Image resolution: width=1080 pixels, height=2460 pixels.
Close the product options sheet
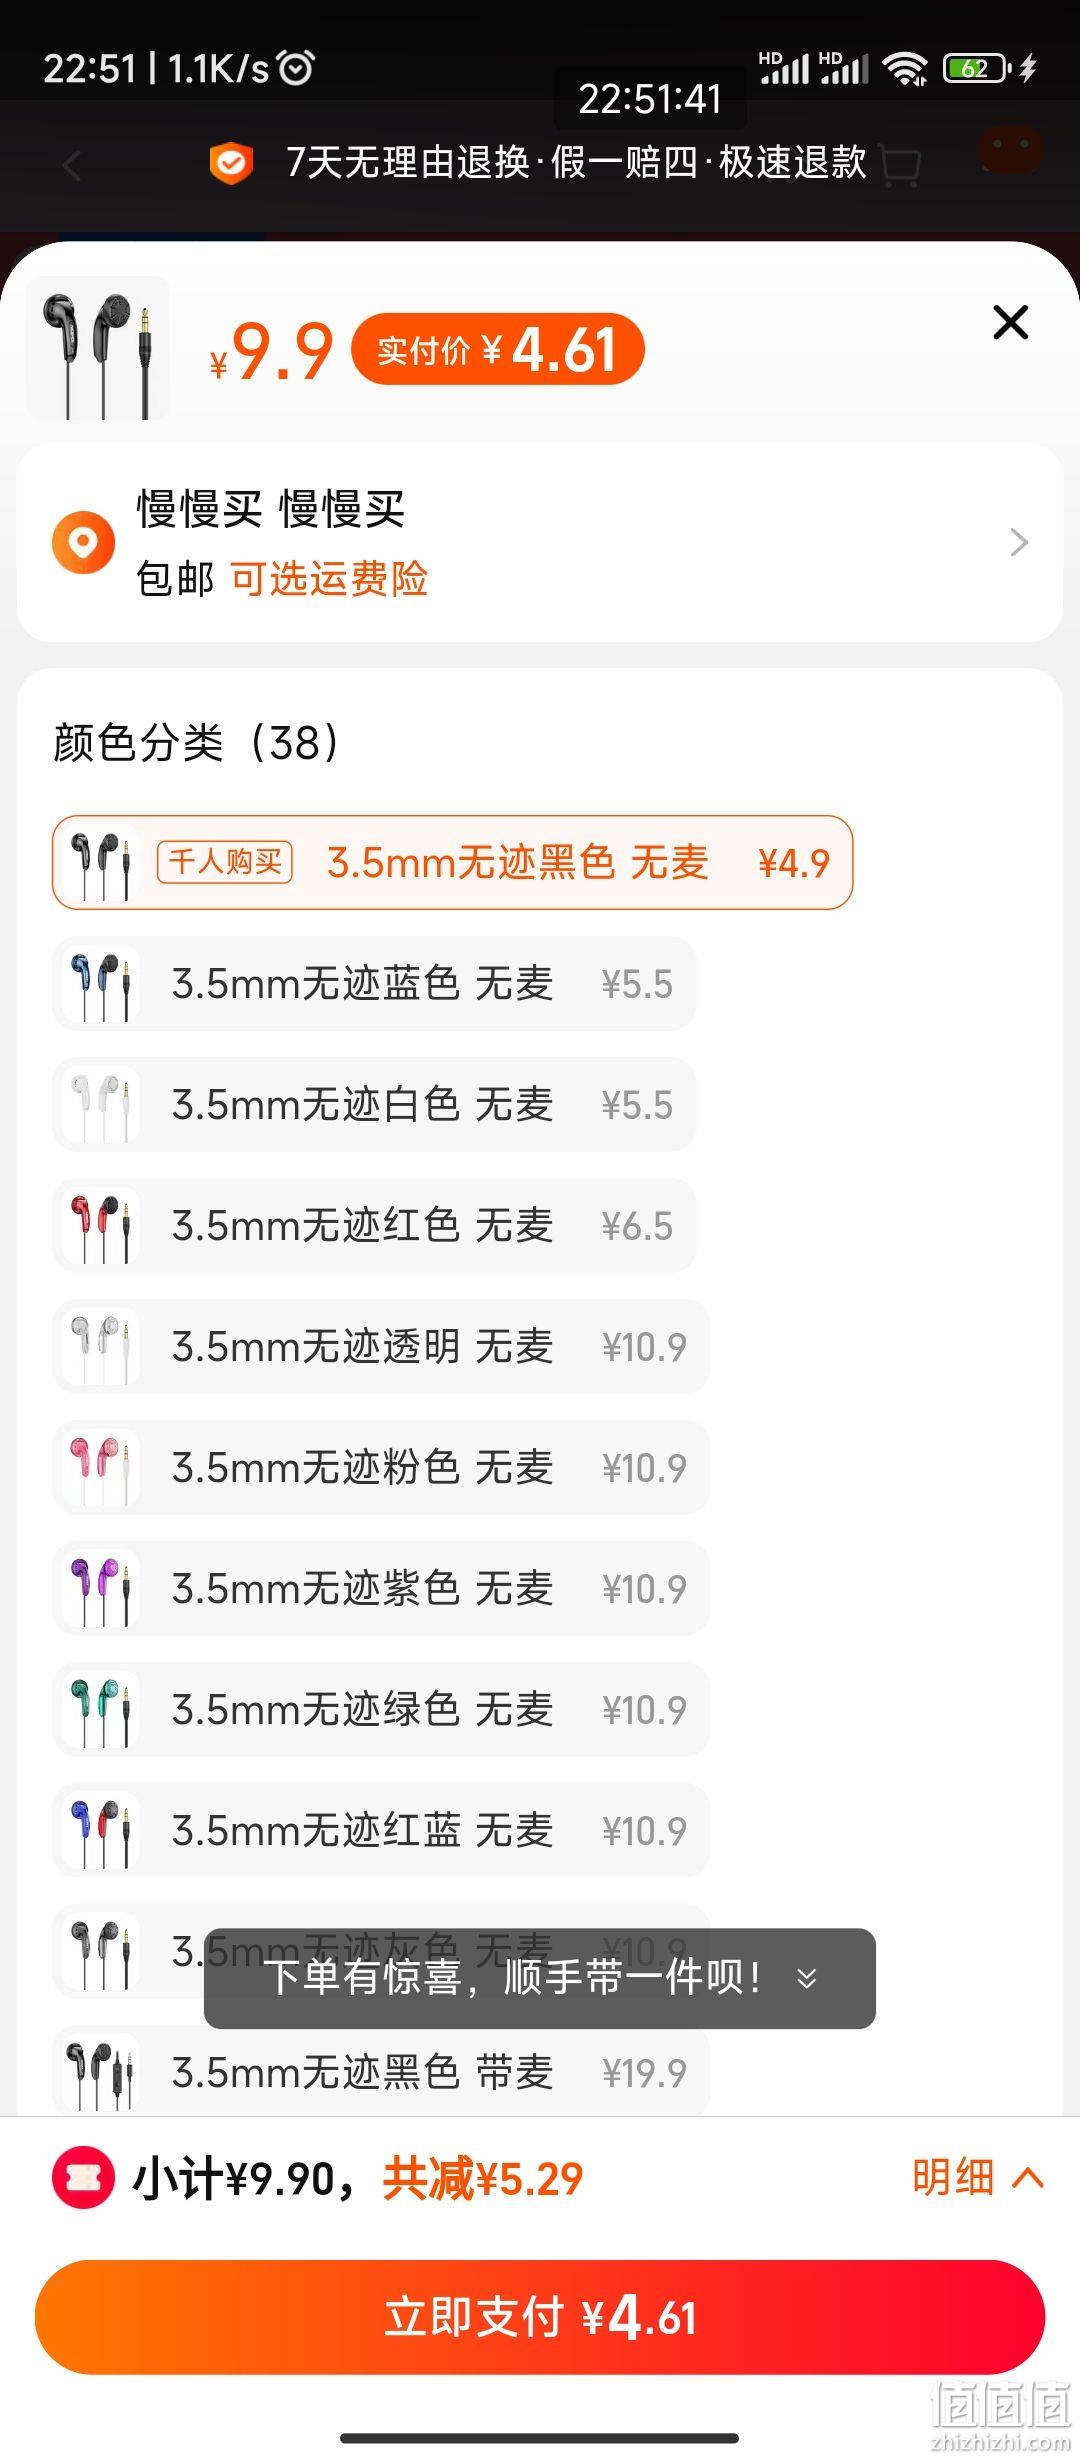click(1011, 322)
